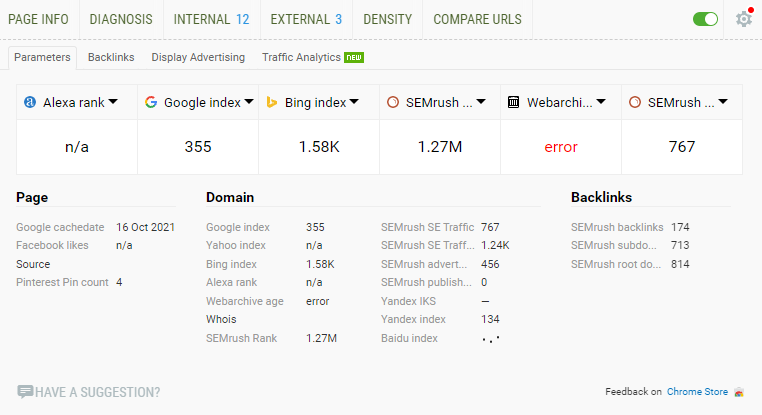Click the Facebook likes label

pyautogui.click(x=52, y=245)
